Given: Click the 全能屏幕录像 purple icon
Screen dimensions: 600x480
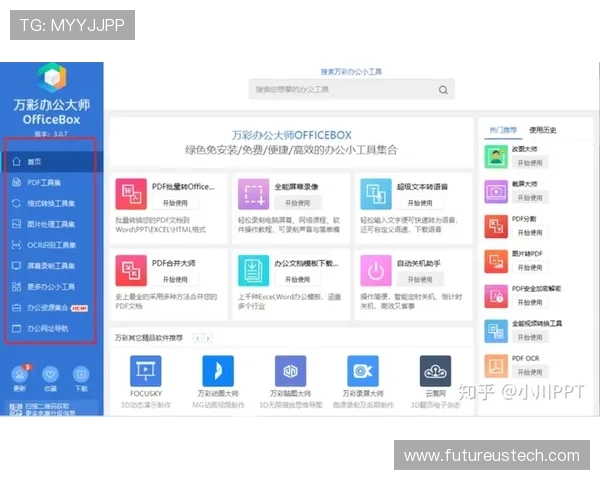Looking at the screenshot, I should [x=253, y=194].
